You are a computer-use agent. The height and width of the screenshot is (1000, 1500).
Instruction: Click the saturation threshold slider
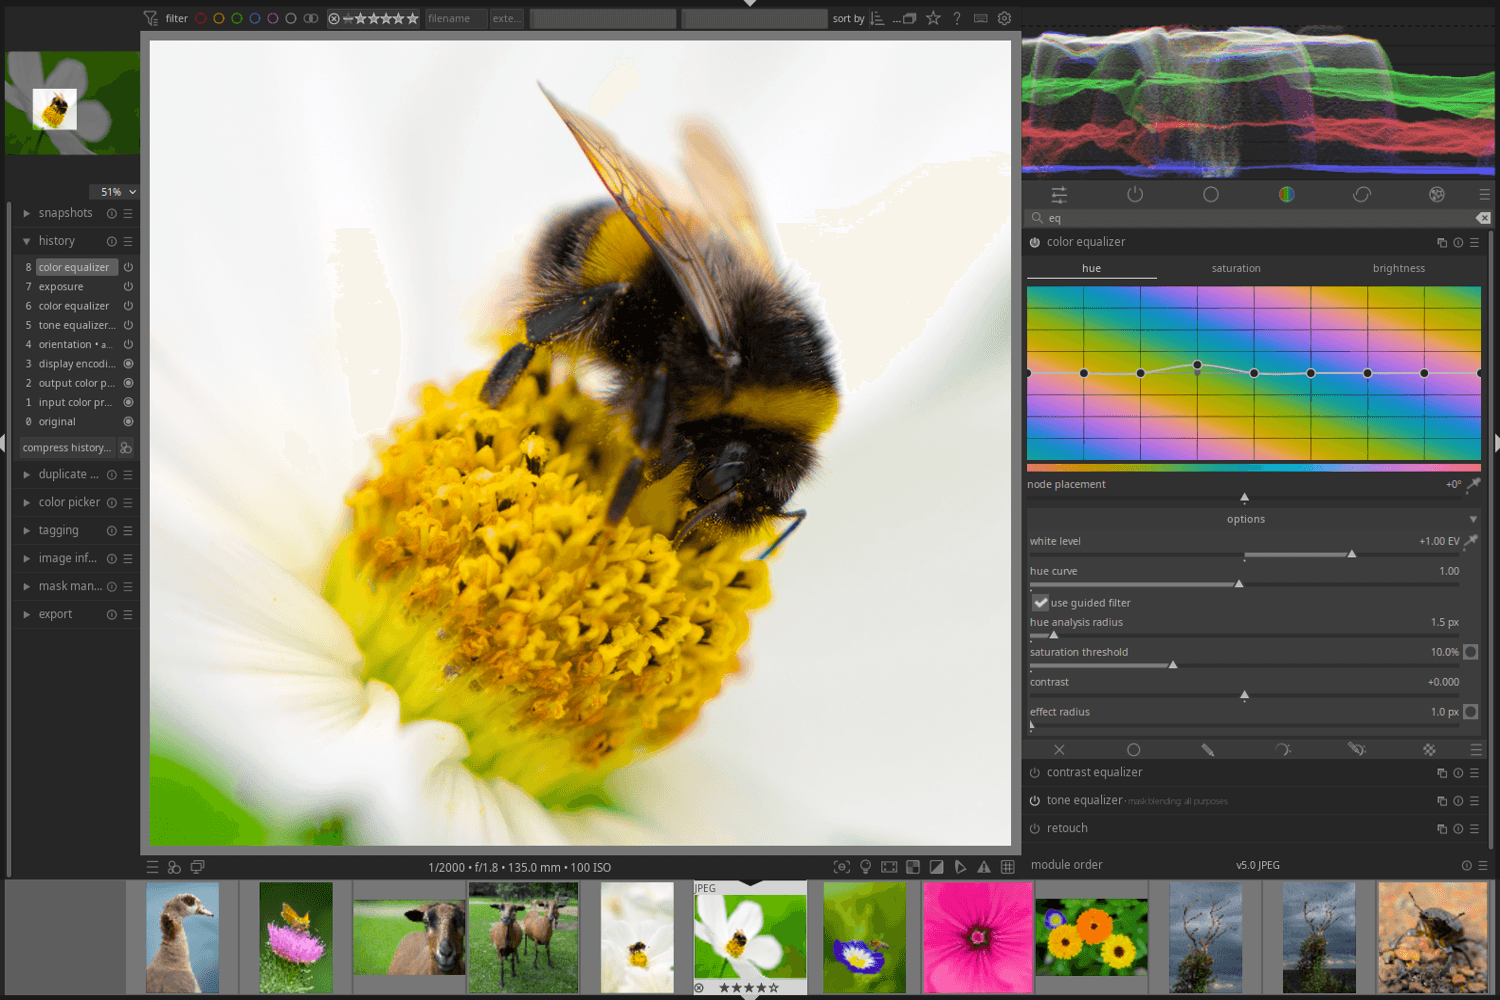1244,665
